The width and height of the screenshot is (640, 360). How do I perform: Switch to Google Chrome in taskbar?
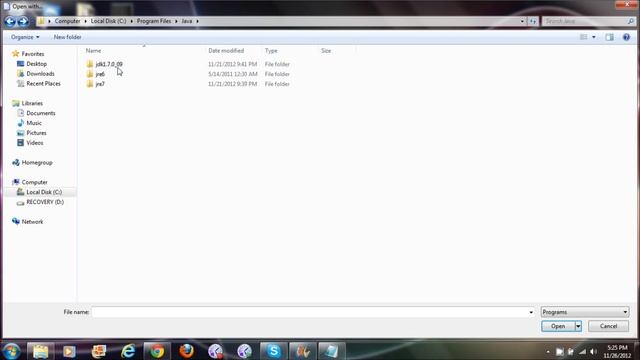click(x=157, y=351)
